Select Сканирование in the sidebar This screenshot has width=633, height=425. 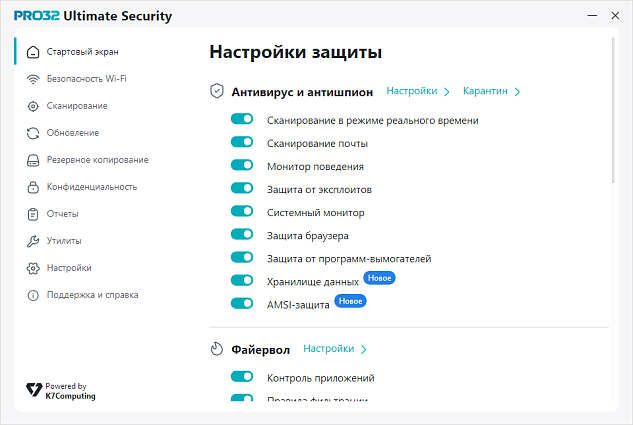(x=77, y=106)
